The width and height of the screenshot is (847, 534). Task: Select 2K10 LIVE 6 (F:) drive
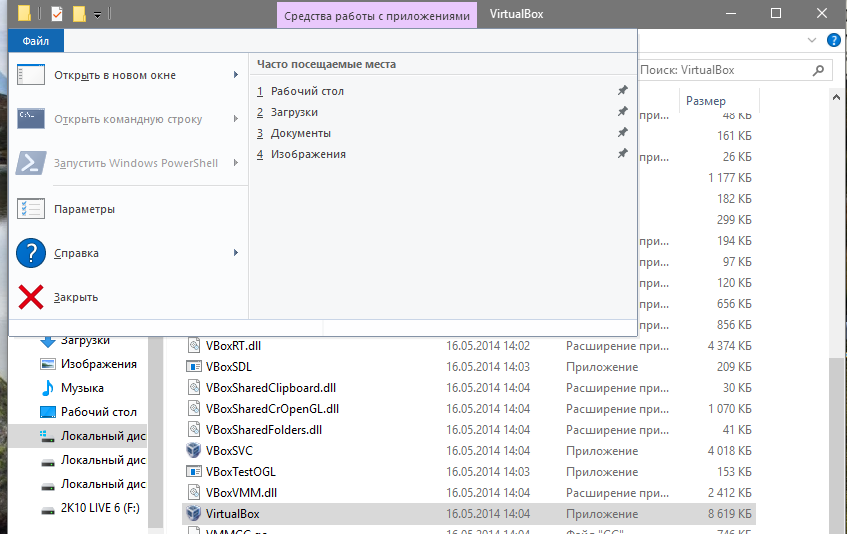click(x=100, y=508)
